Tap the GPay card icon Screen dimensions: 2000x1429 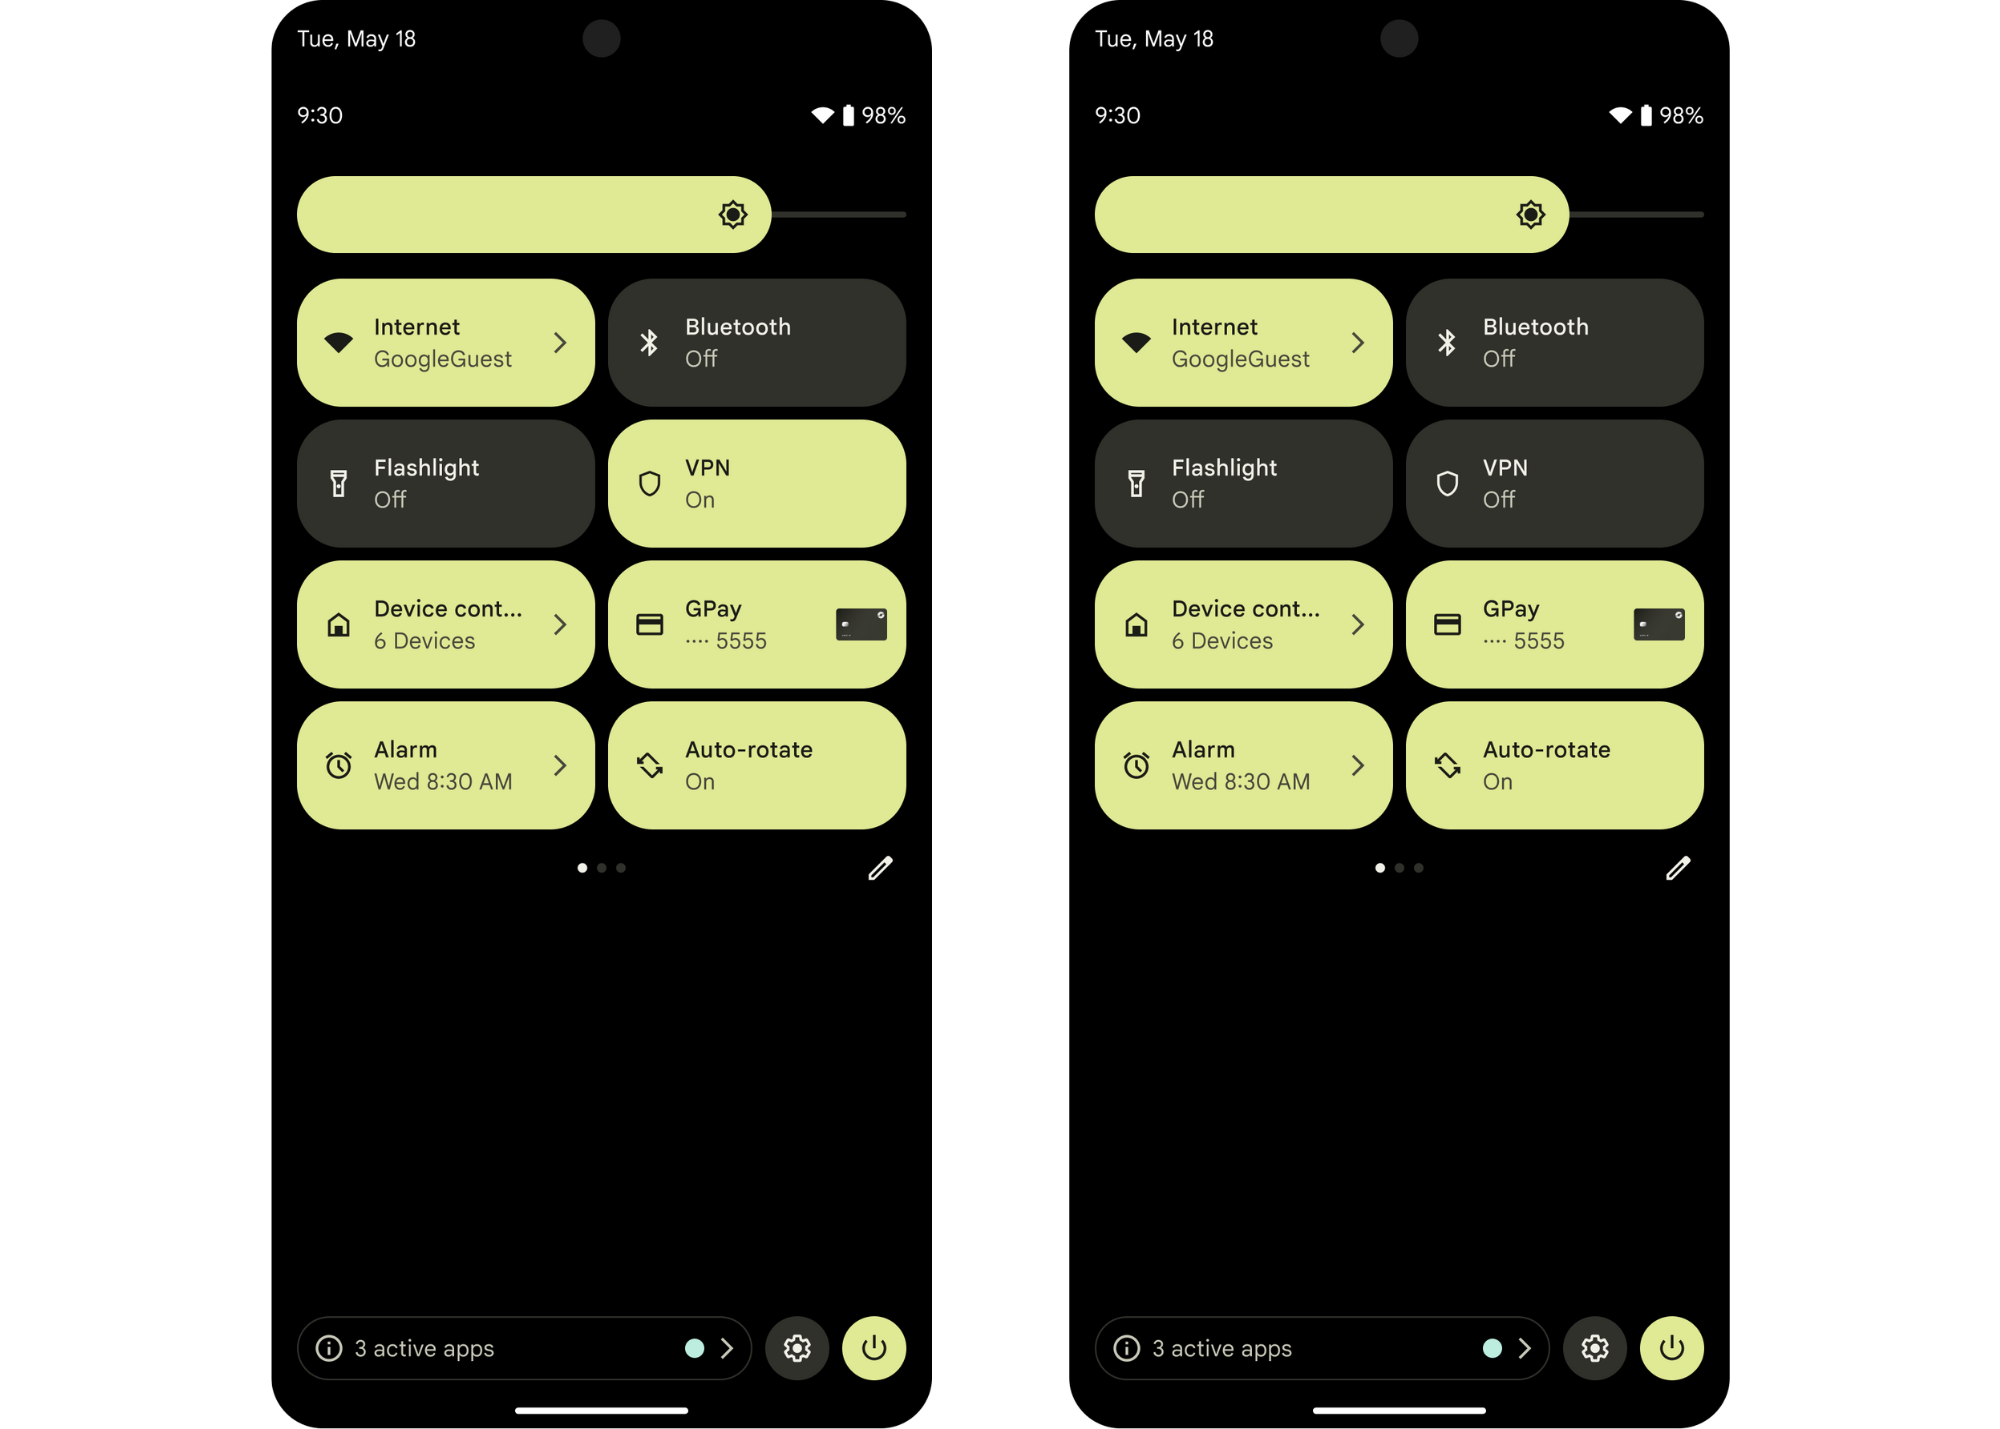(x=858, y=623)
